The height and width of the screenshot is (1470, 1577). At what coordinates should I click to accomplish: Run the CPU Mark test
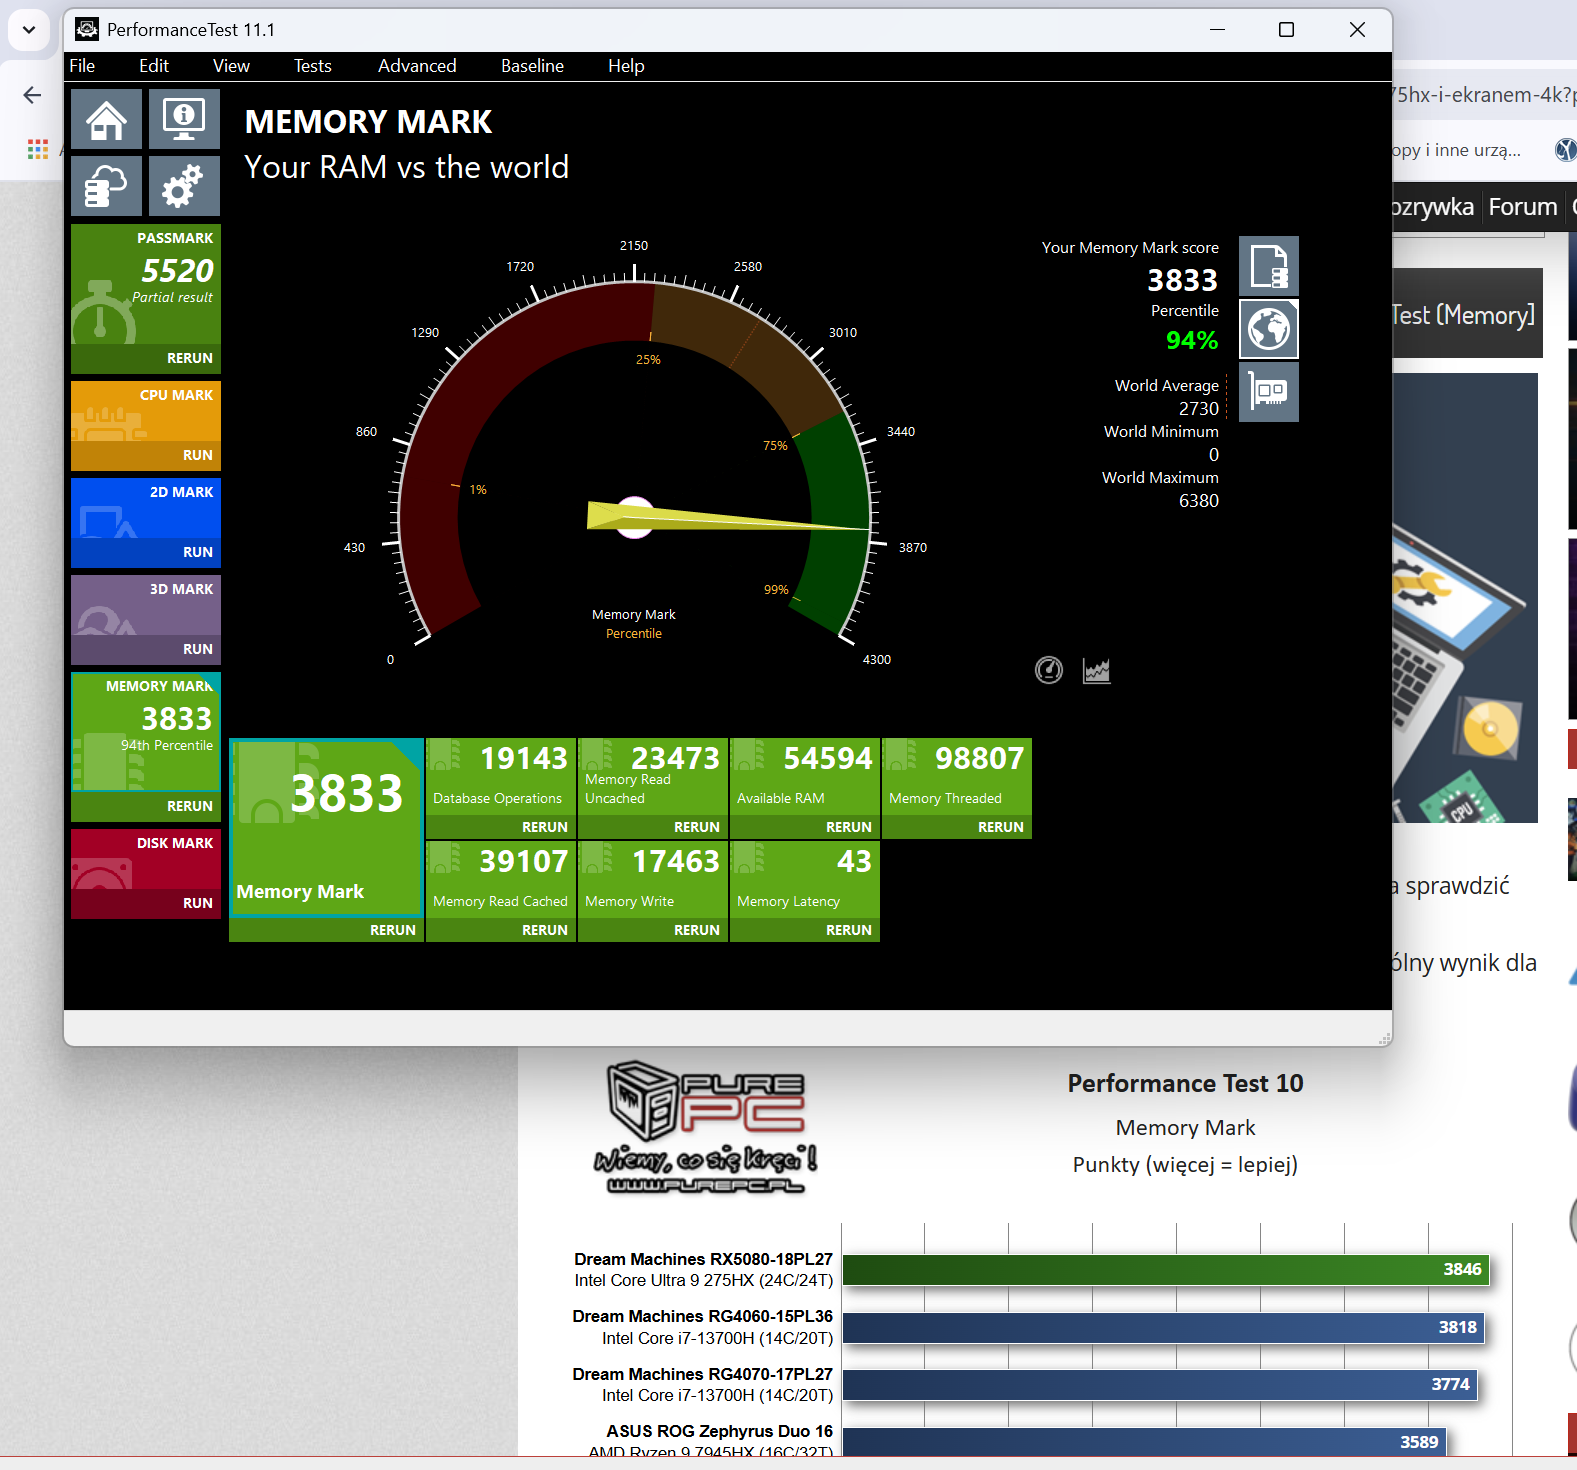(x=197, y=455)
